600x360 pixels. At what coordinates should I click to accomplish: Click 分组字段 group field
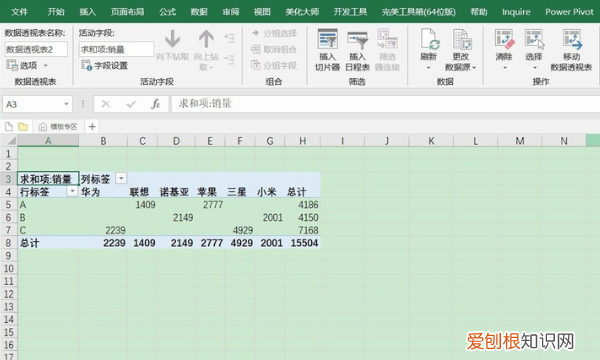click(274, 65)
